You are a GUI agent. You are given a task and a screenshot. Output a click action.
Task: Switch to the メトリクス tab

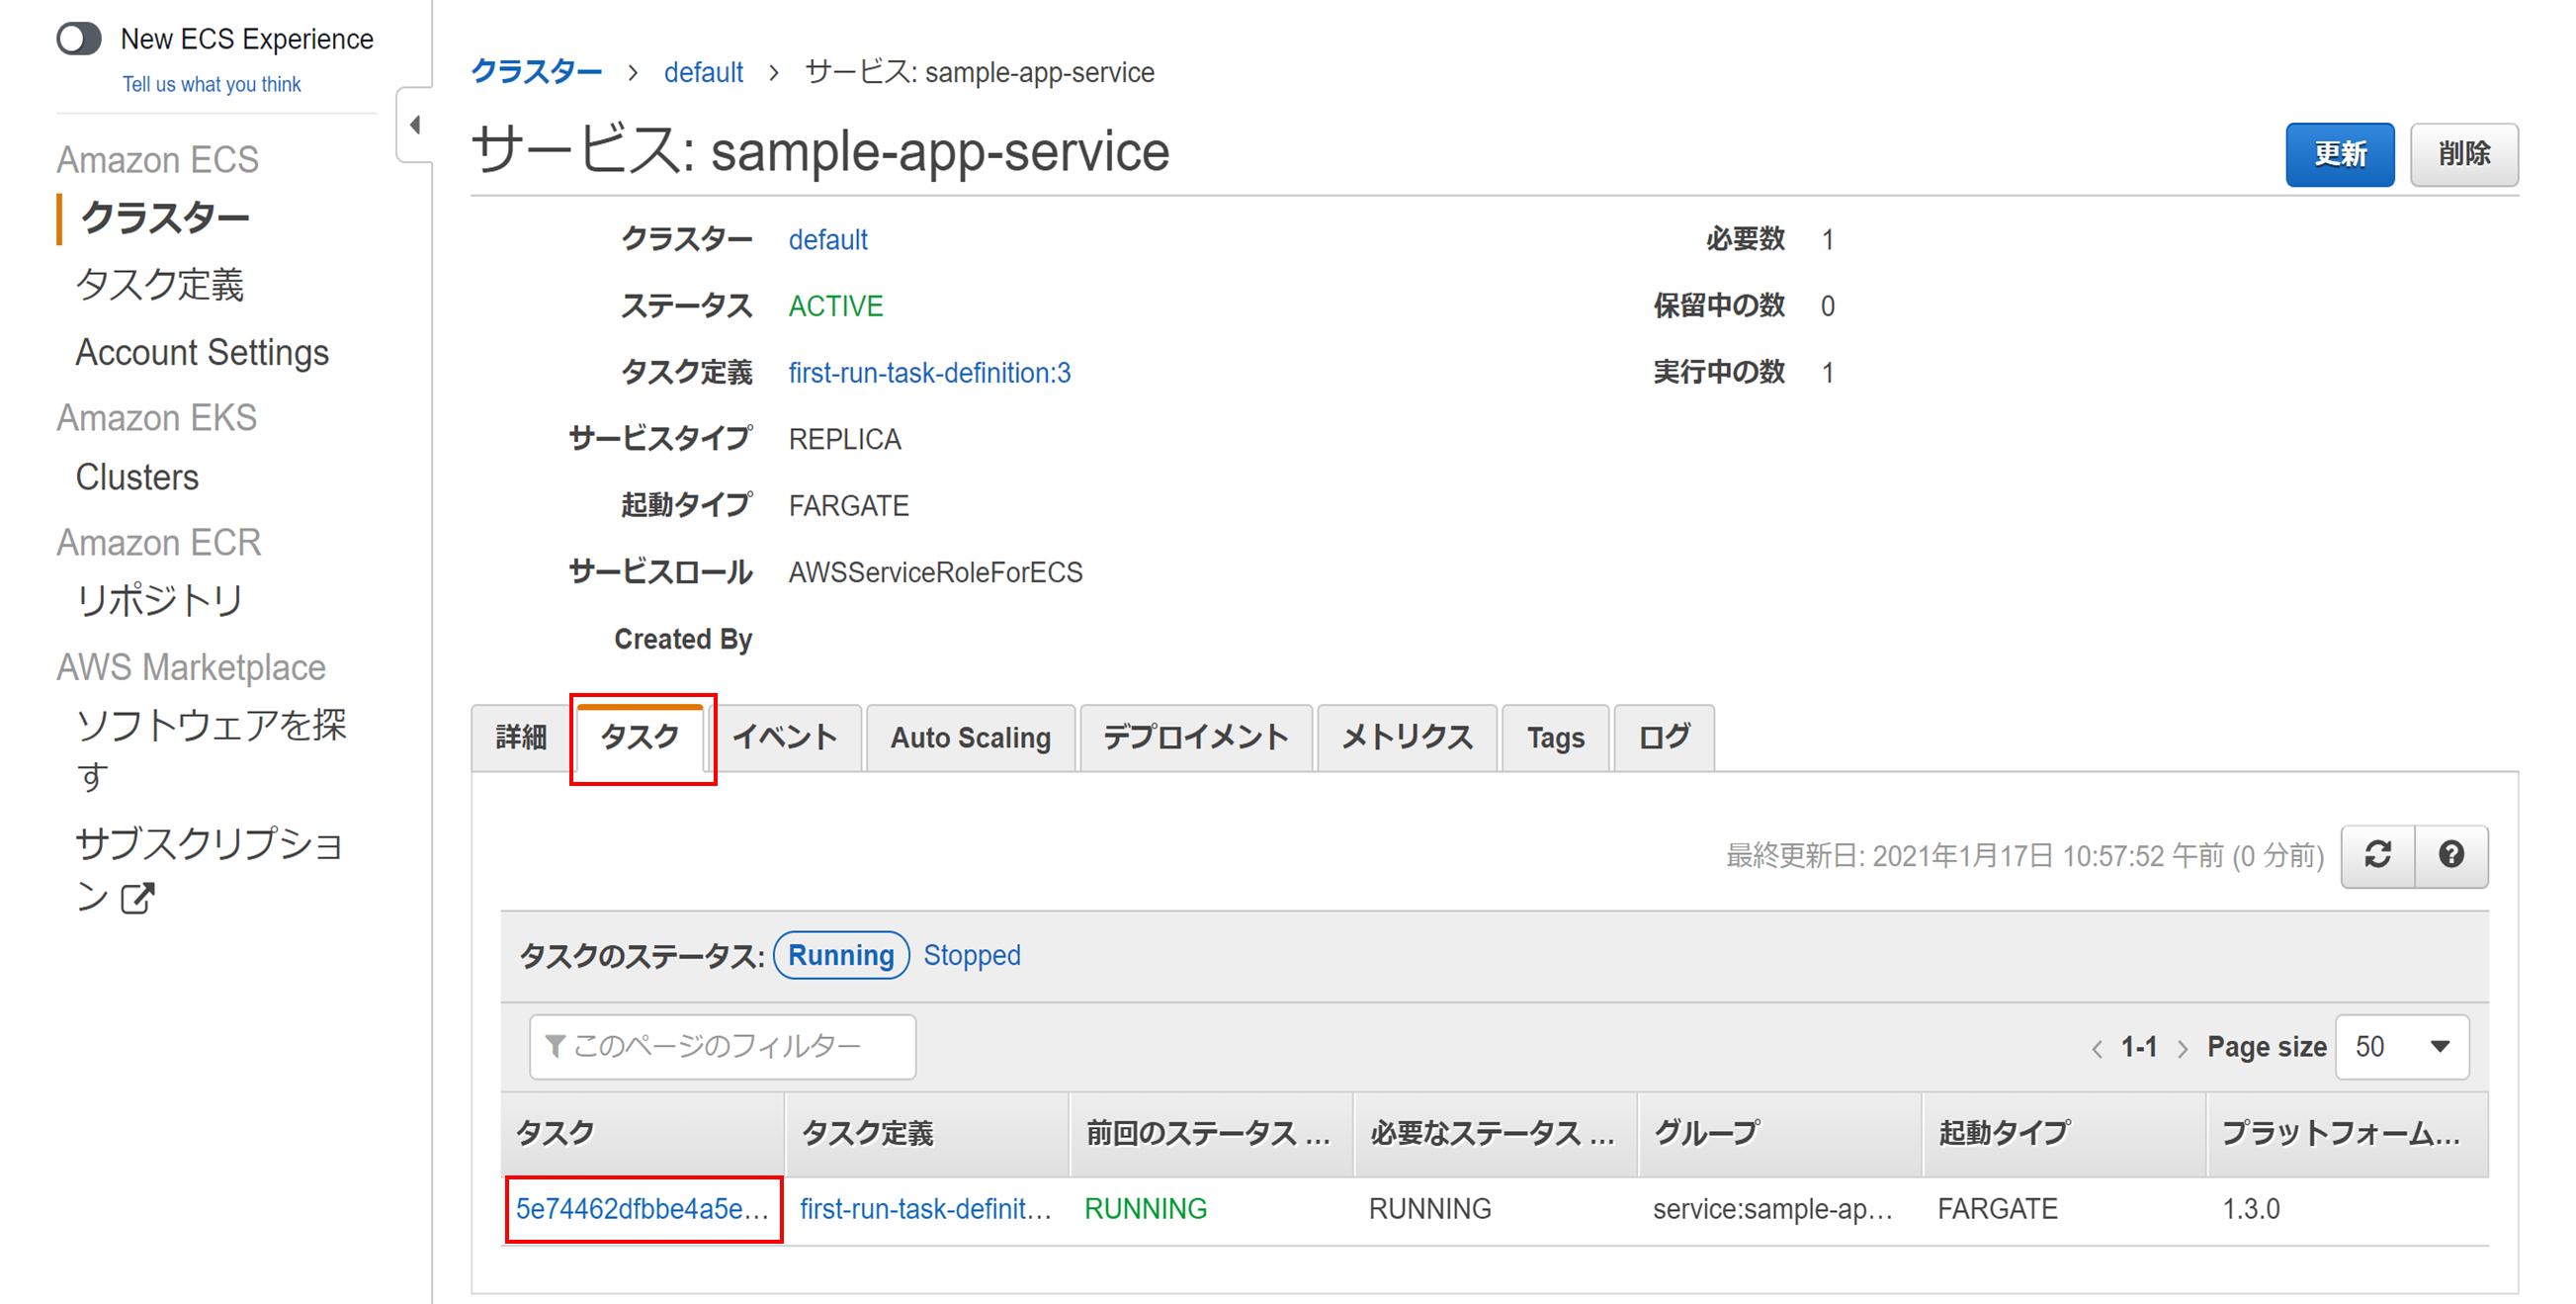tap(1407, 738)
